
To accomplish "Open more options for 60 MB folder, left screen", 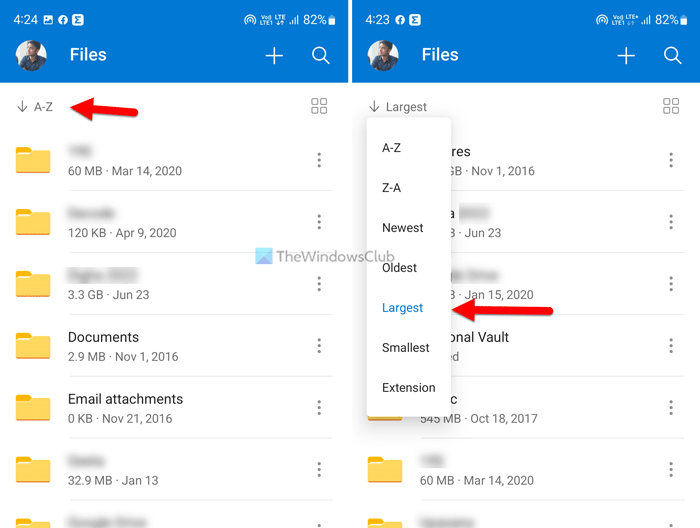I will click(319, 160).
